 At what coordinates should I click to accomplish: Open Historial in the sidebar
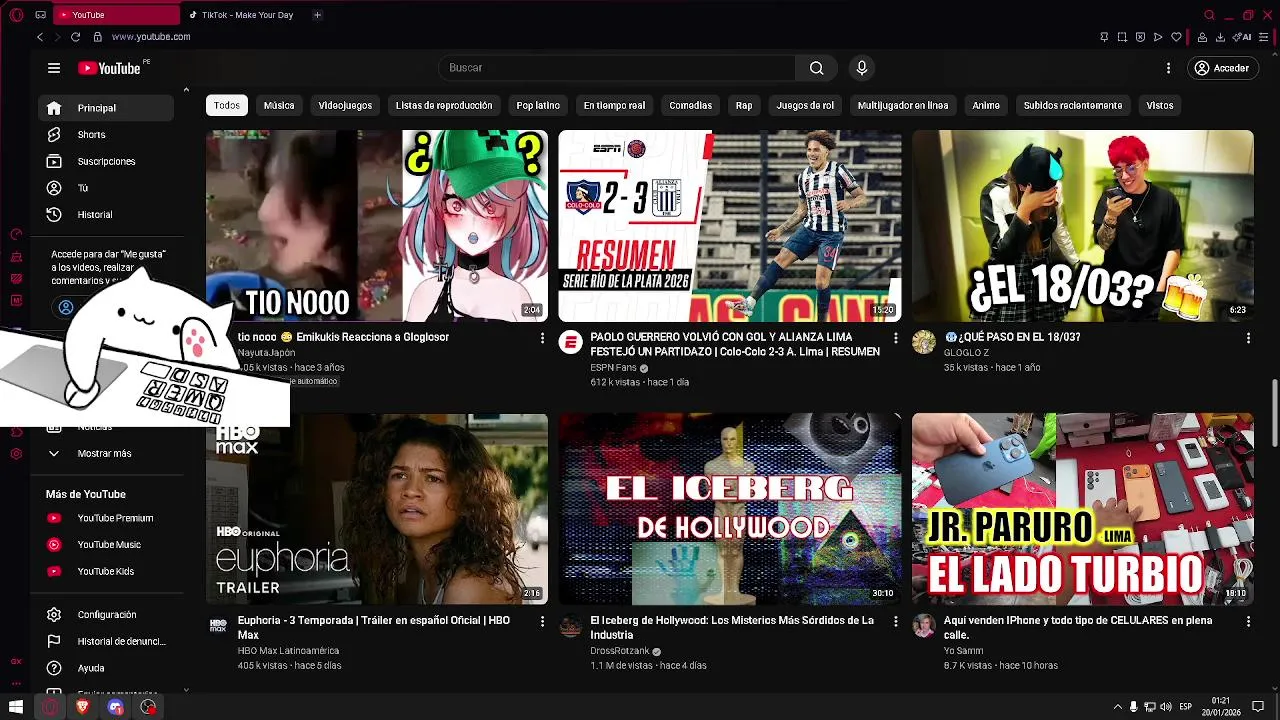106,214
